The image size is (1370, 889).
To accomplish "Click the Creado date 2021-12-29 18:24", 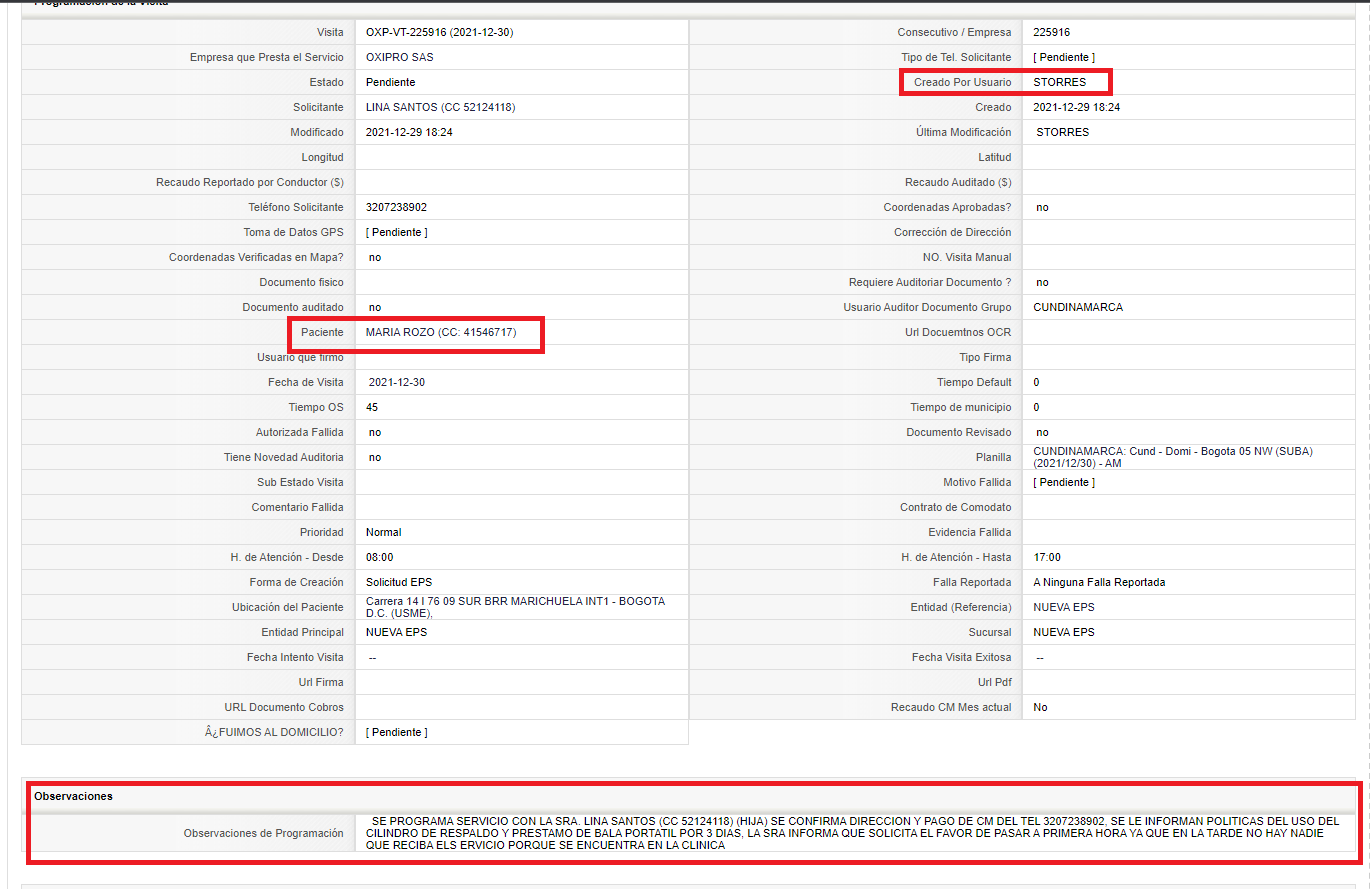I will [1076, 107].
